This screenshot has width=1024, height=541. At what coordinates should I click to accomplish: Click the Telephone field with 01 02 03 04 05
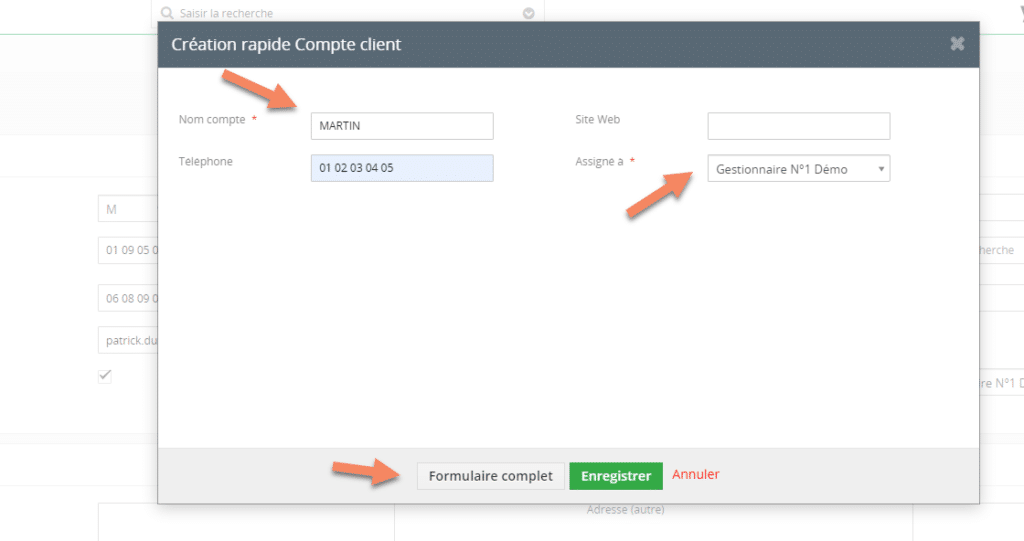tap(402, 168)
